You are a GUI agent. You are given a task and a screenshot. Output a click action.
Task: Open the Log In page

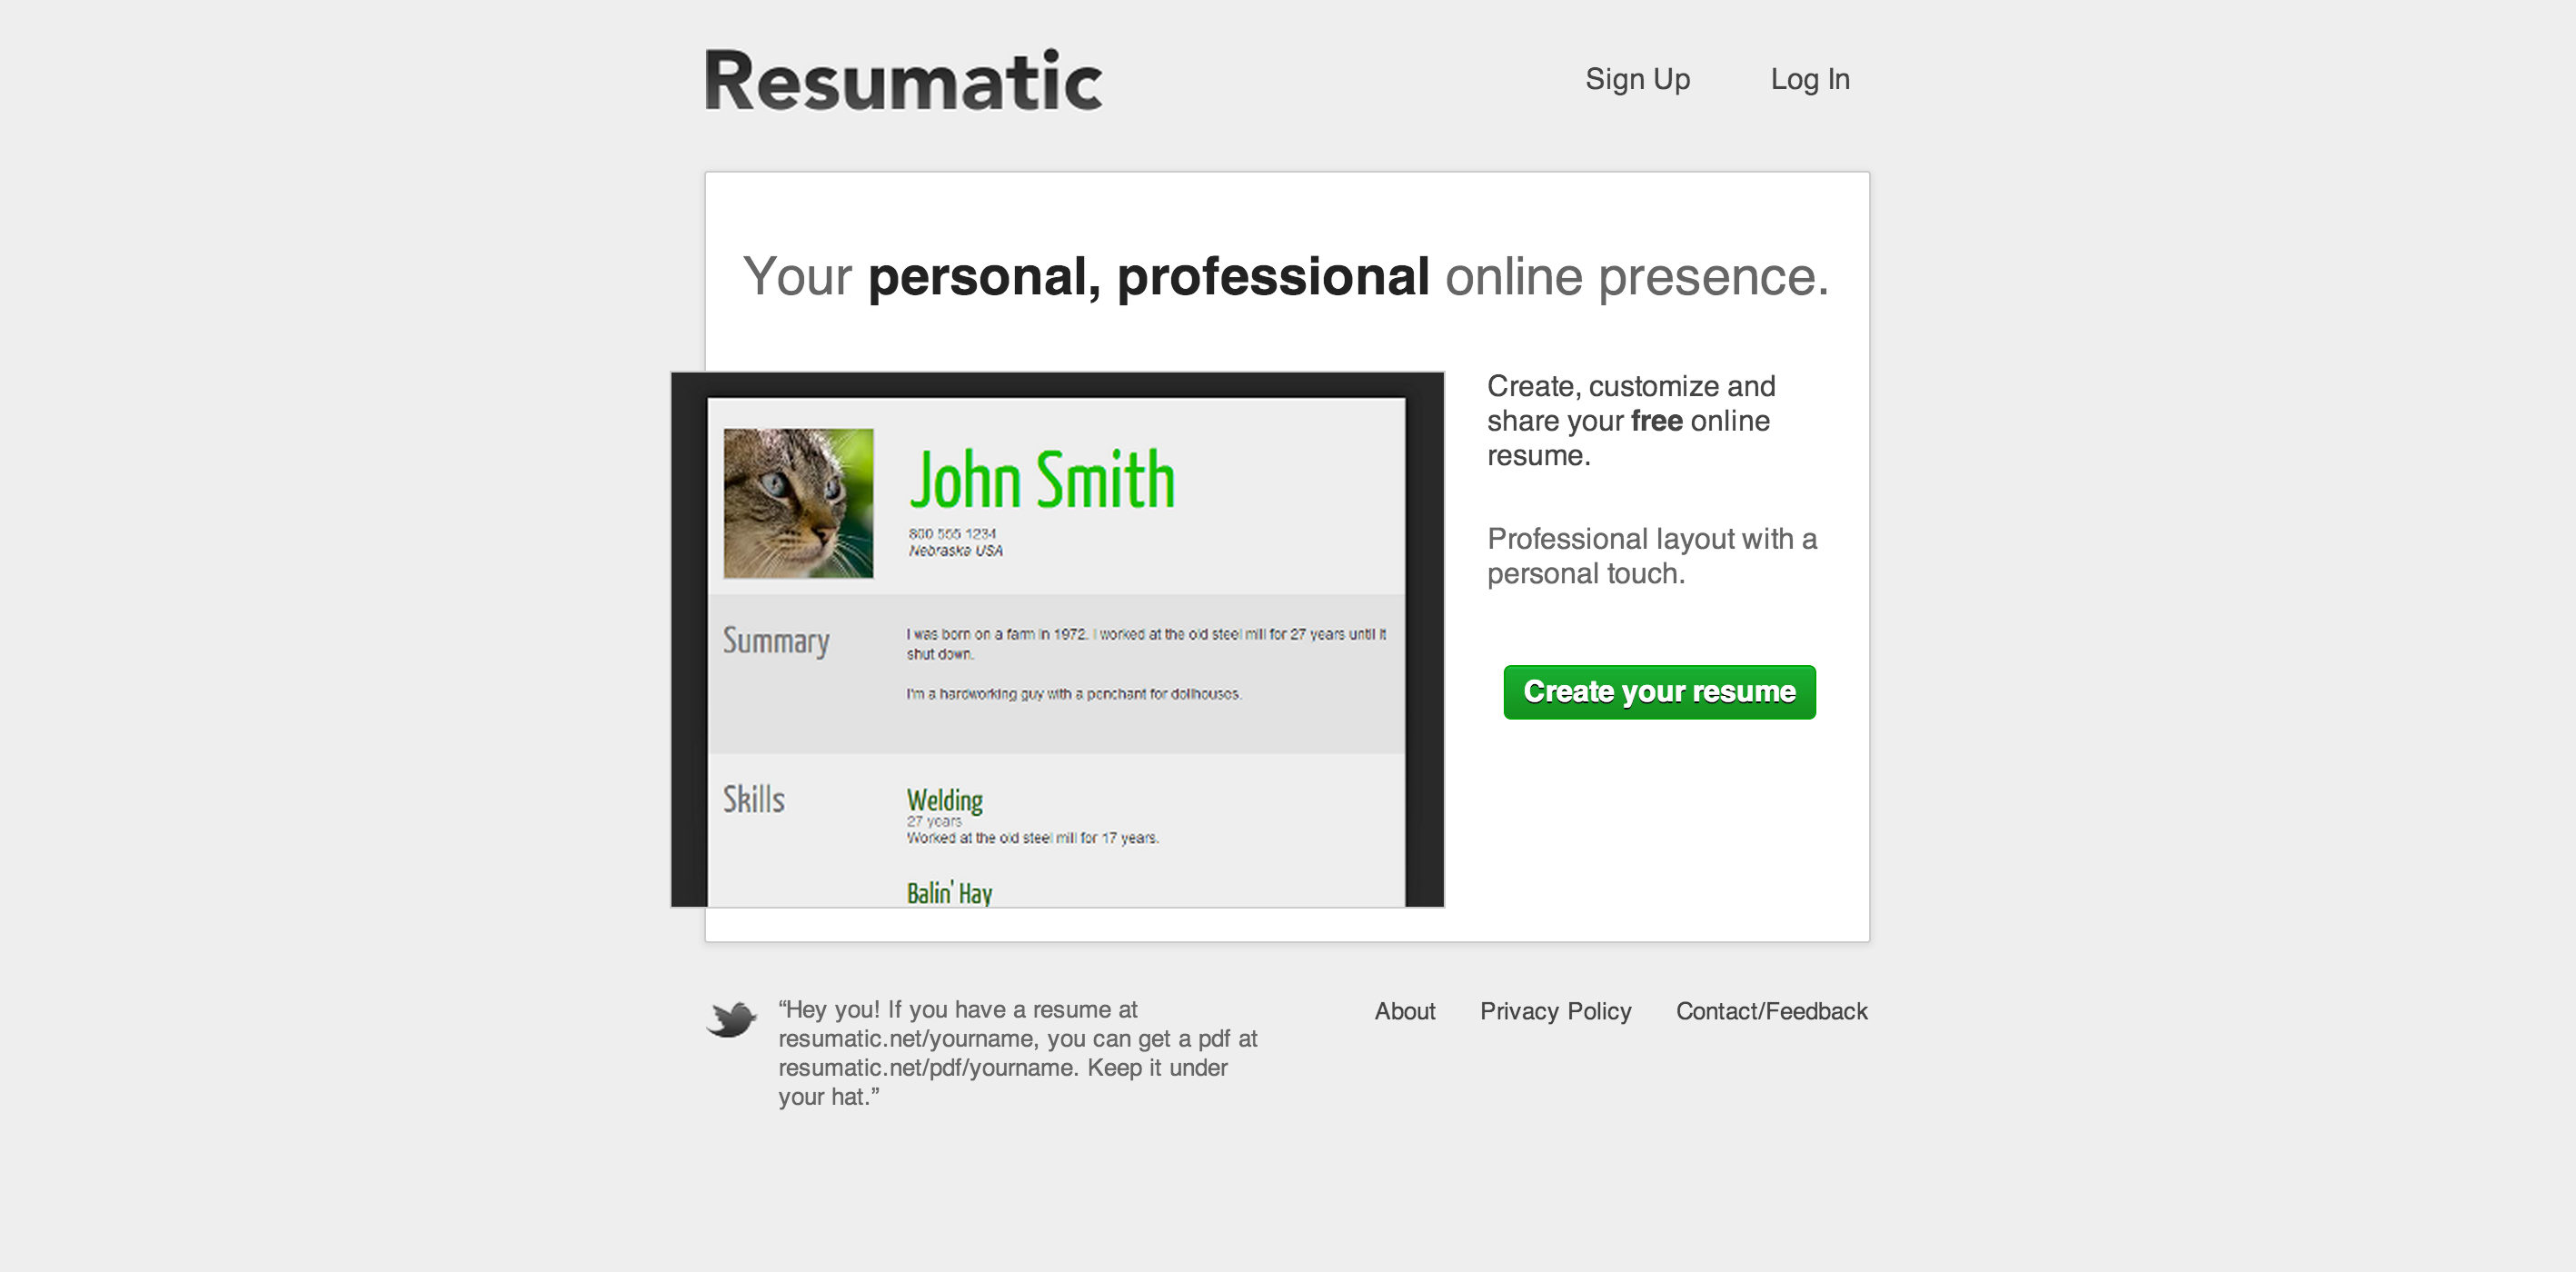pyautogui.click(x=1809, y=79)
